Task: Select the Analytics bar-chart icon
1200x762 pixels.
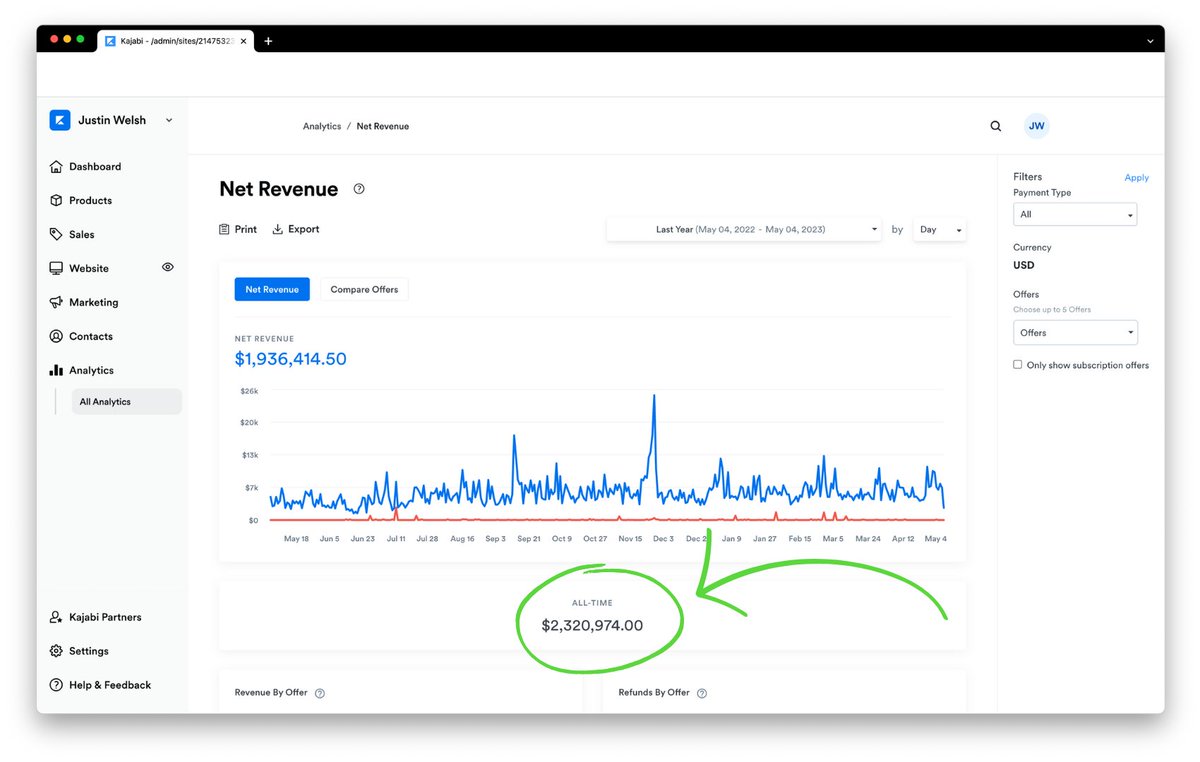Action: point(58,370)
